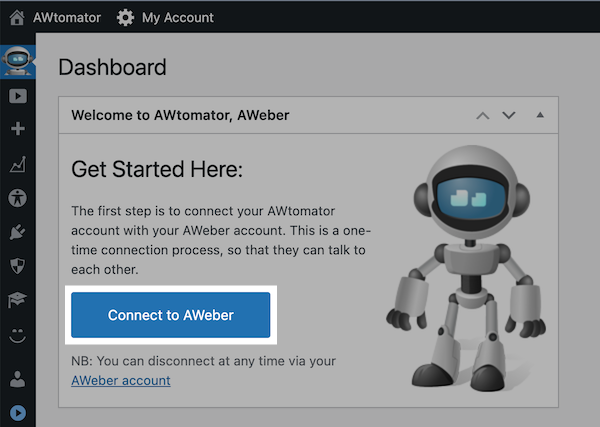Follow the AWeber account link
The width and height of the screenshot is (600, 427).
(x=120, y=380)
